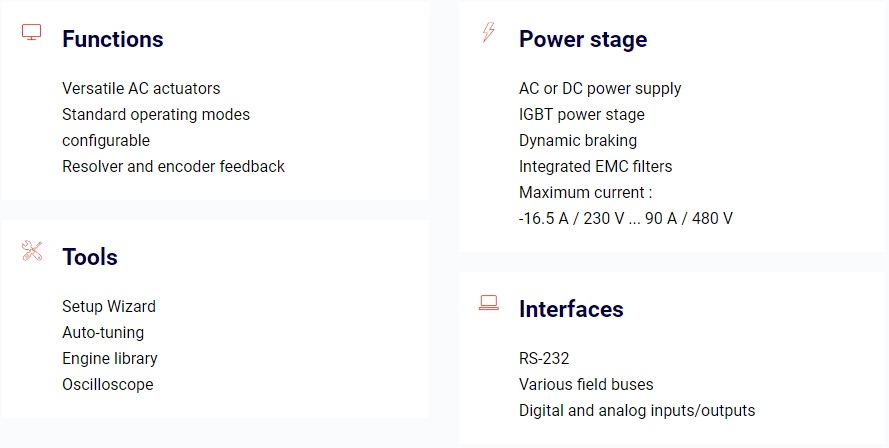Click the monitor icon beside Functions
This screenshot has height=448, width=889.
point(32,32)
